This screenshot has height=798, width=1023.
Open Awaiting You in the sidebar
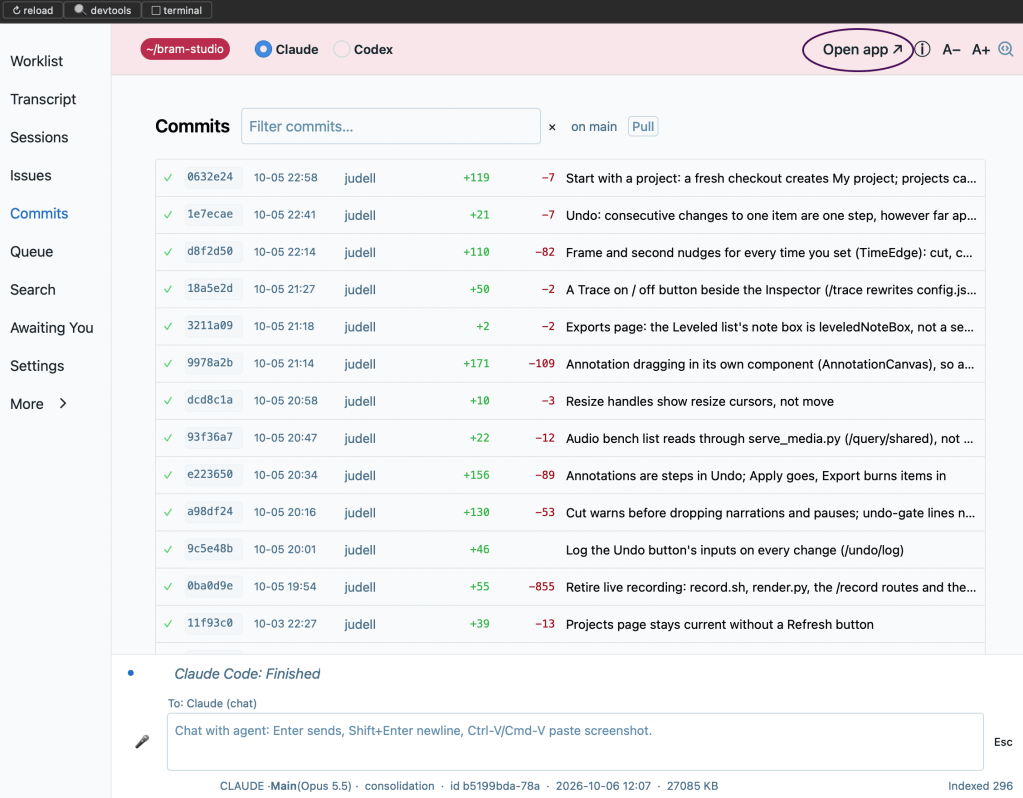tap(52, 328)
